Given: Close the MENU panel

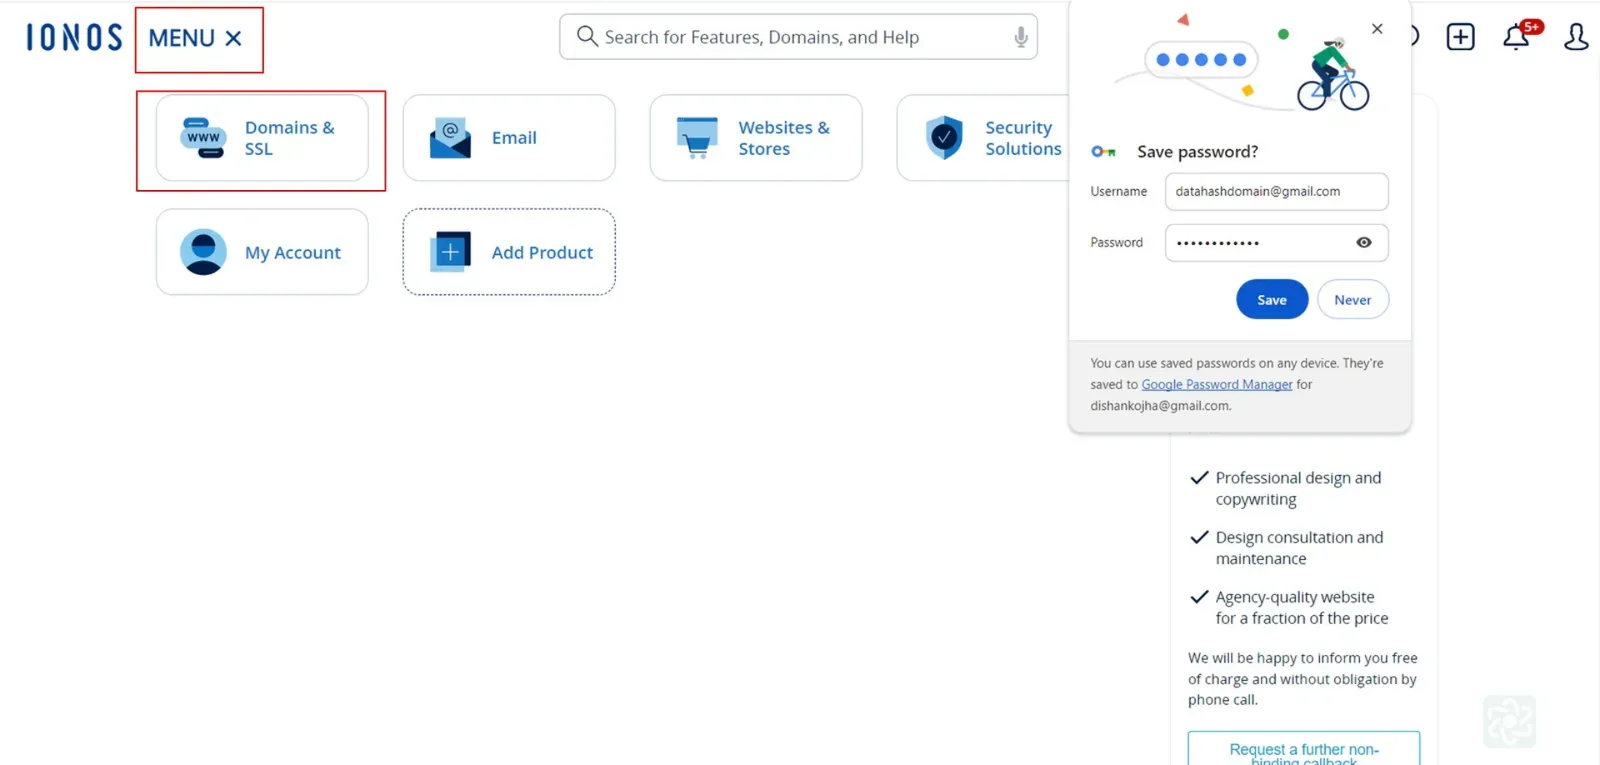Looking at the screenshot, I should tap(234, 38).
